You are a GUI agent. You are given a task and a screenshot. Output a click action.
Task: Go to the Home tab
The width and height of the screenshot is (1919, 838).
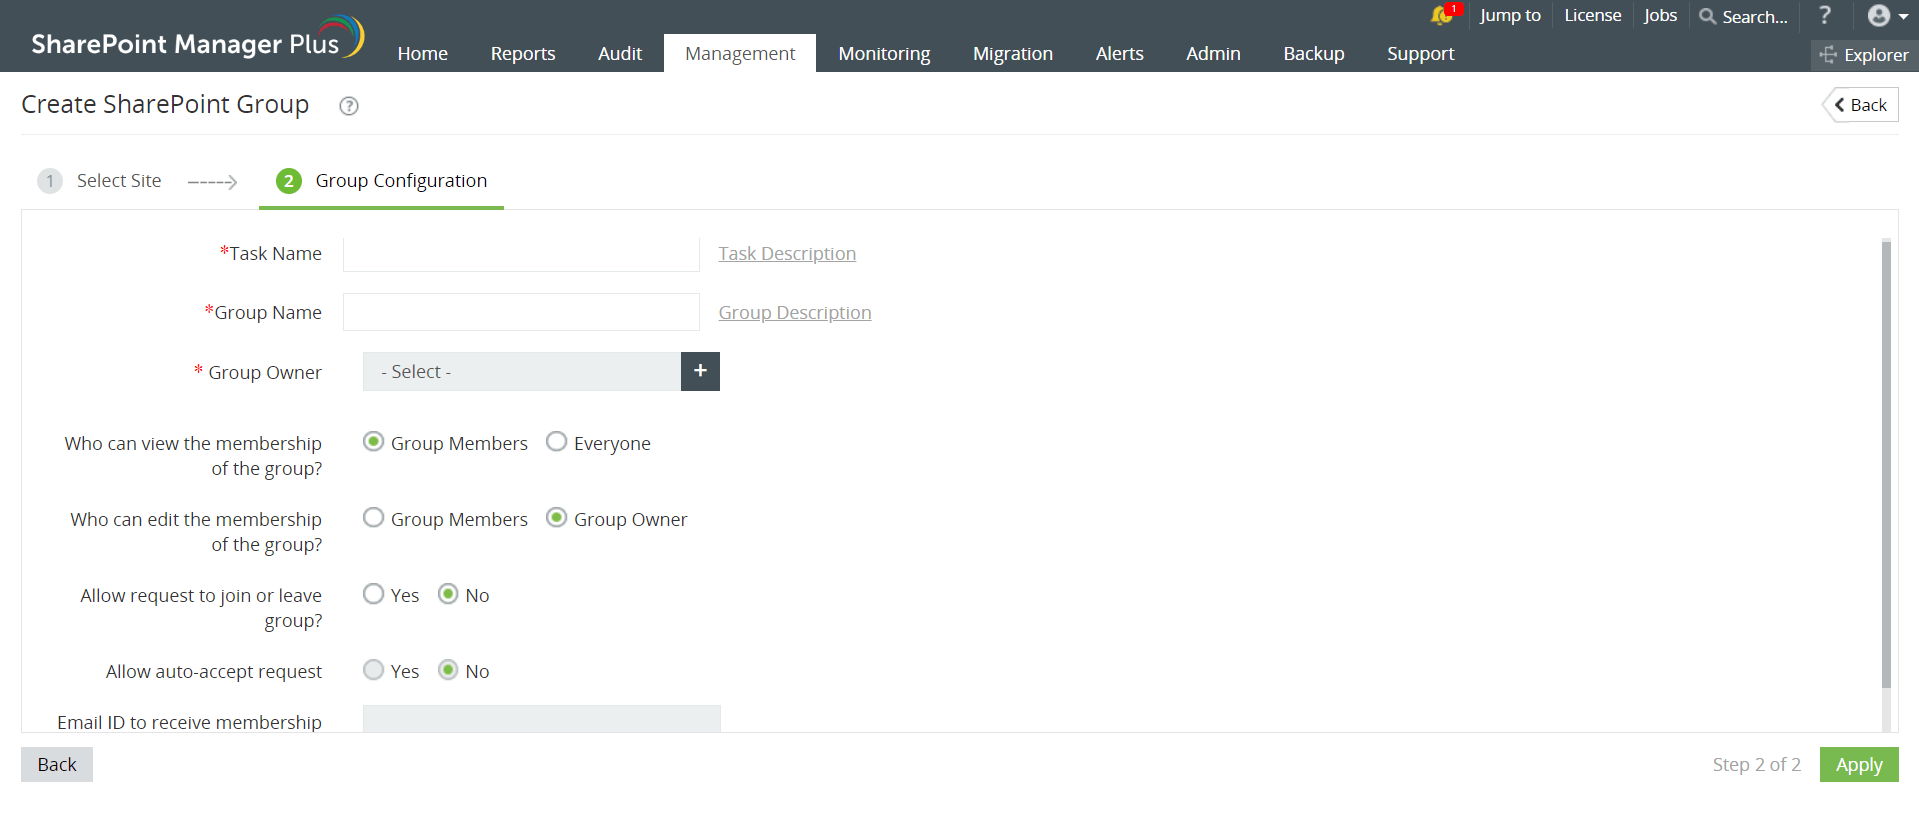[x=422, y=54]
